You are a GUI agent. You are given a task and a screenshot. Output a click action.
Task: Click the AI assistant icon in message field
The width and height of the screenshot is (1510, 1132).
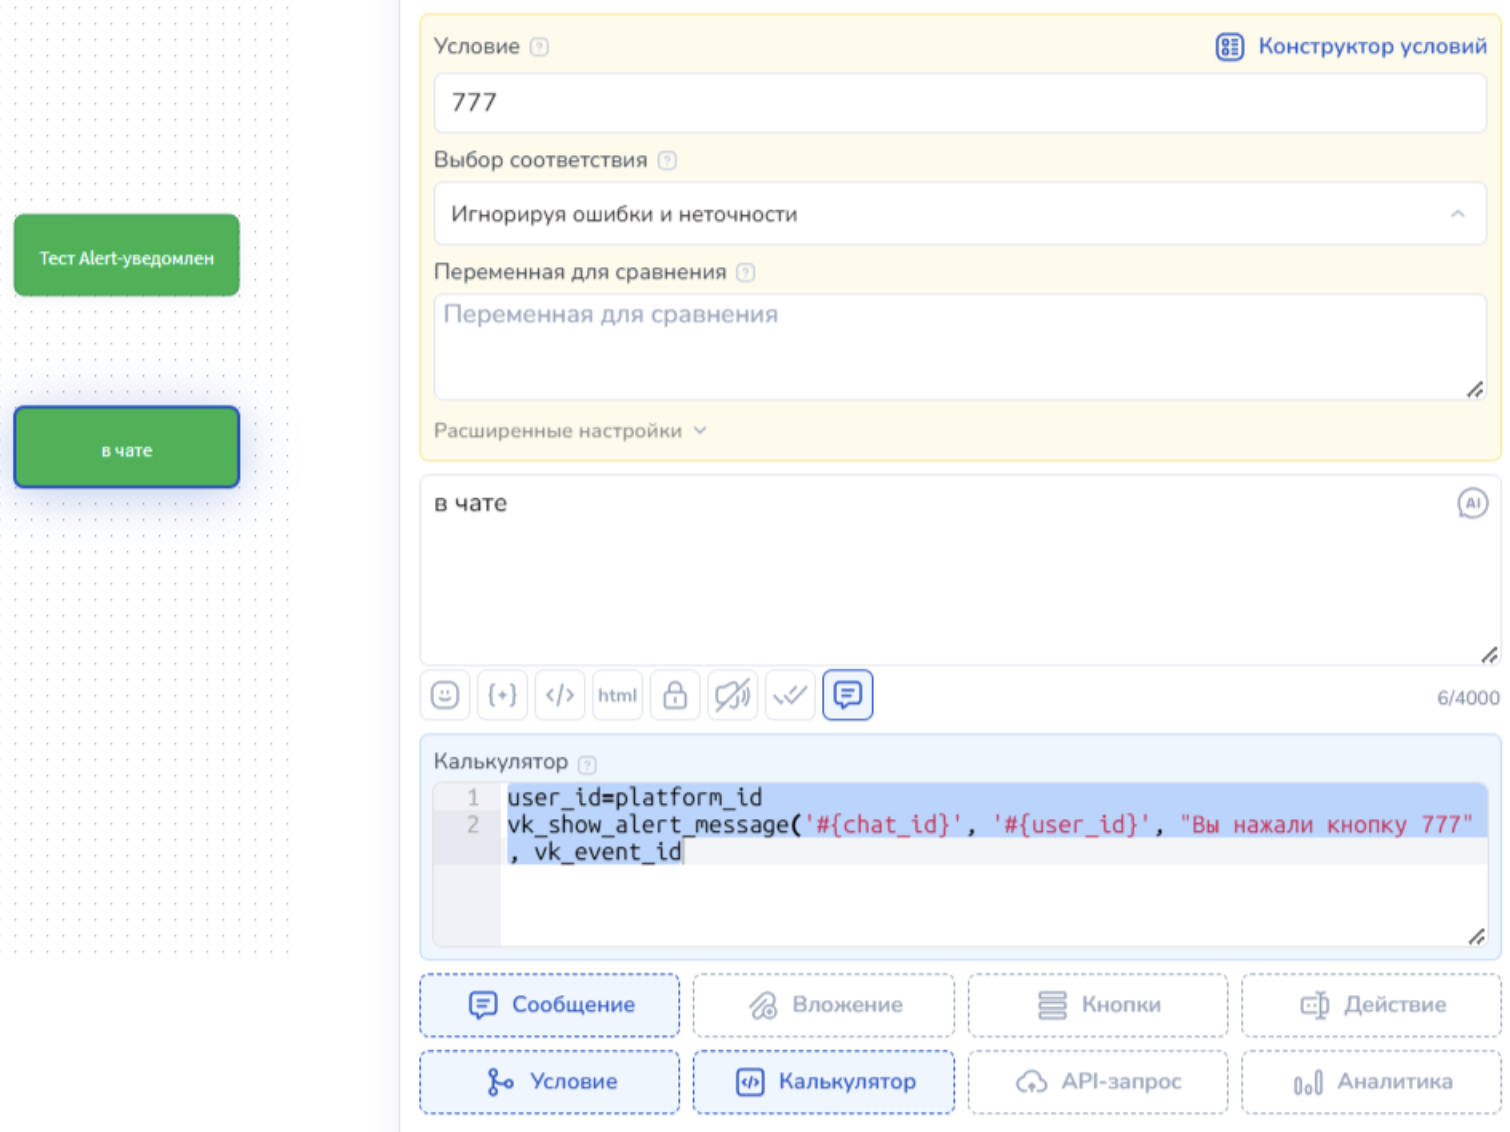[1472, 503]
